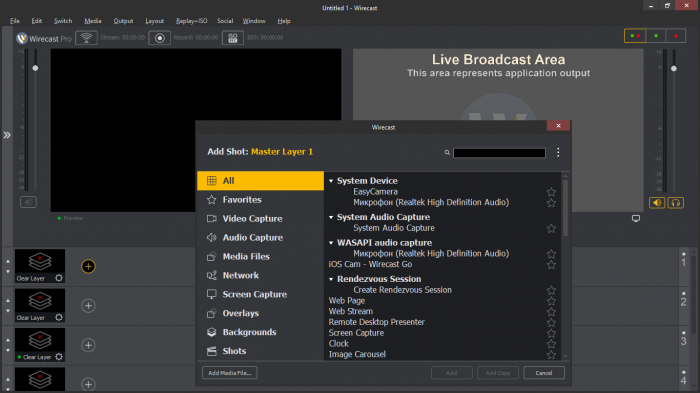Enable headphones monitoring icon
This screenshot has width=700, height=393.
click(x=675, y=203)
